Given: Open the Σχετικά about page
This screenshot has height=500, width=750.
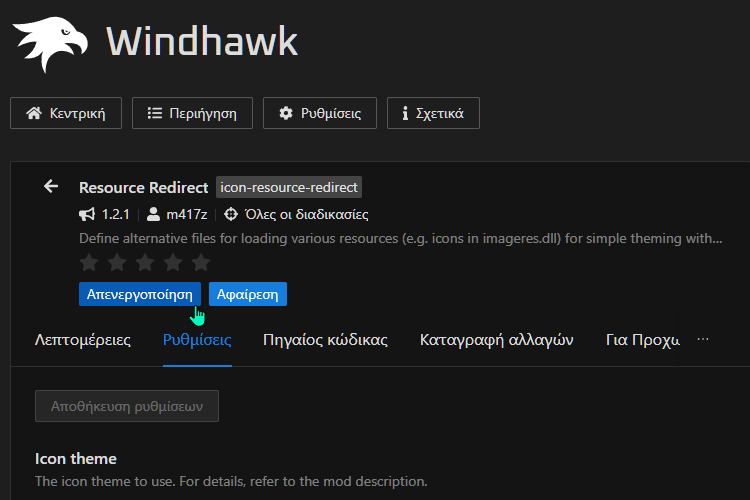Looking at the screenshot, I should click(433, 113).
